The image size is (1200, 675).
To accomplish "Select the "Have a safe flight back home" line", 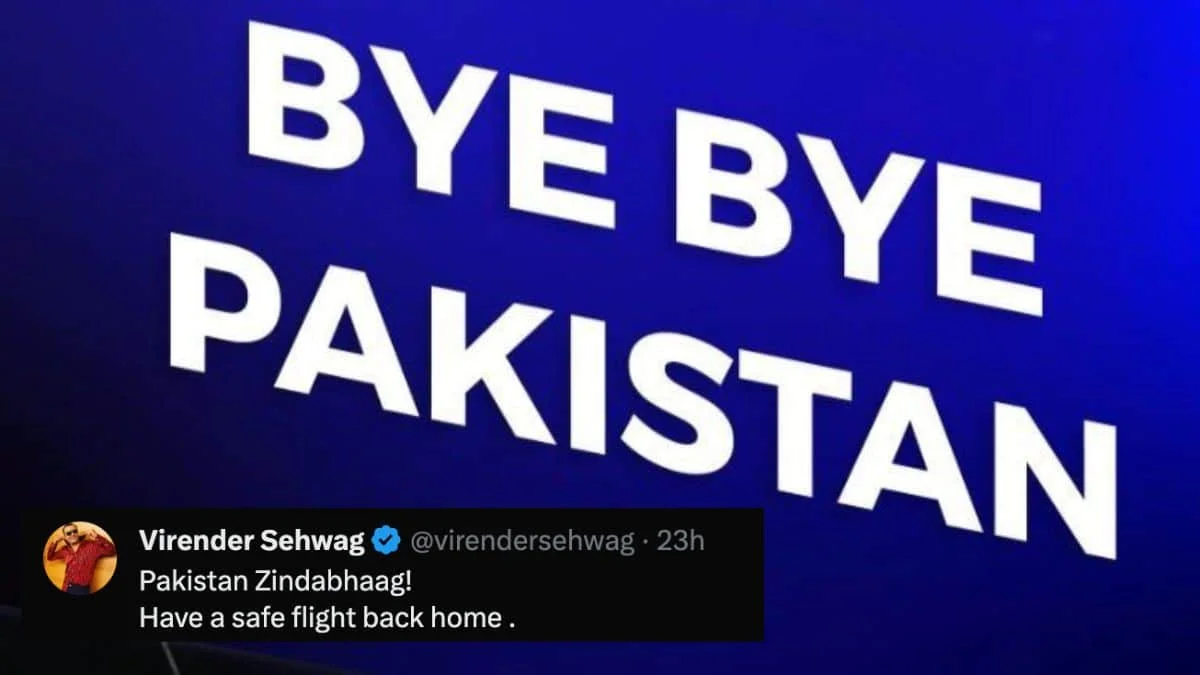I will [x=320, y=618].
